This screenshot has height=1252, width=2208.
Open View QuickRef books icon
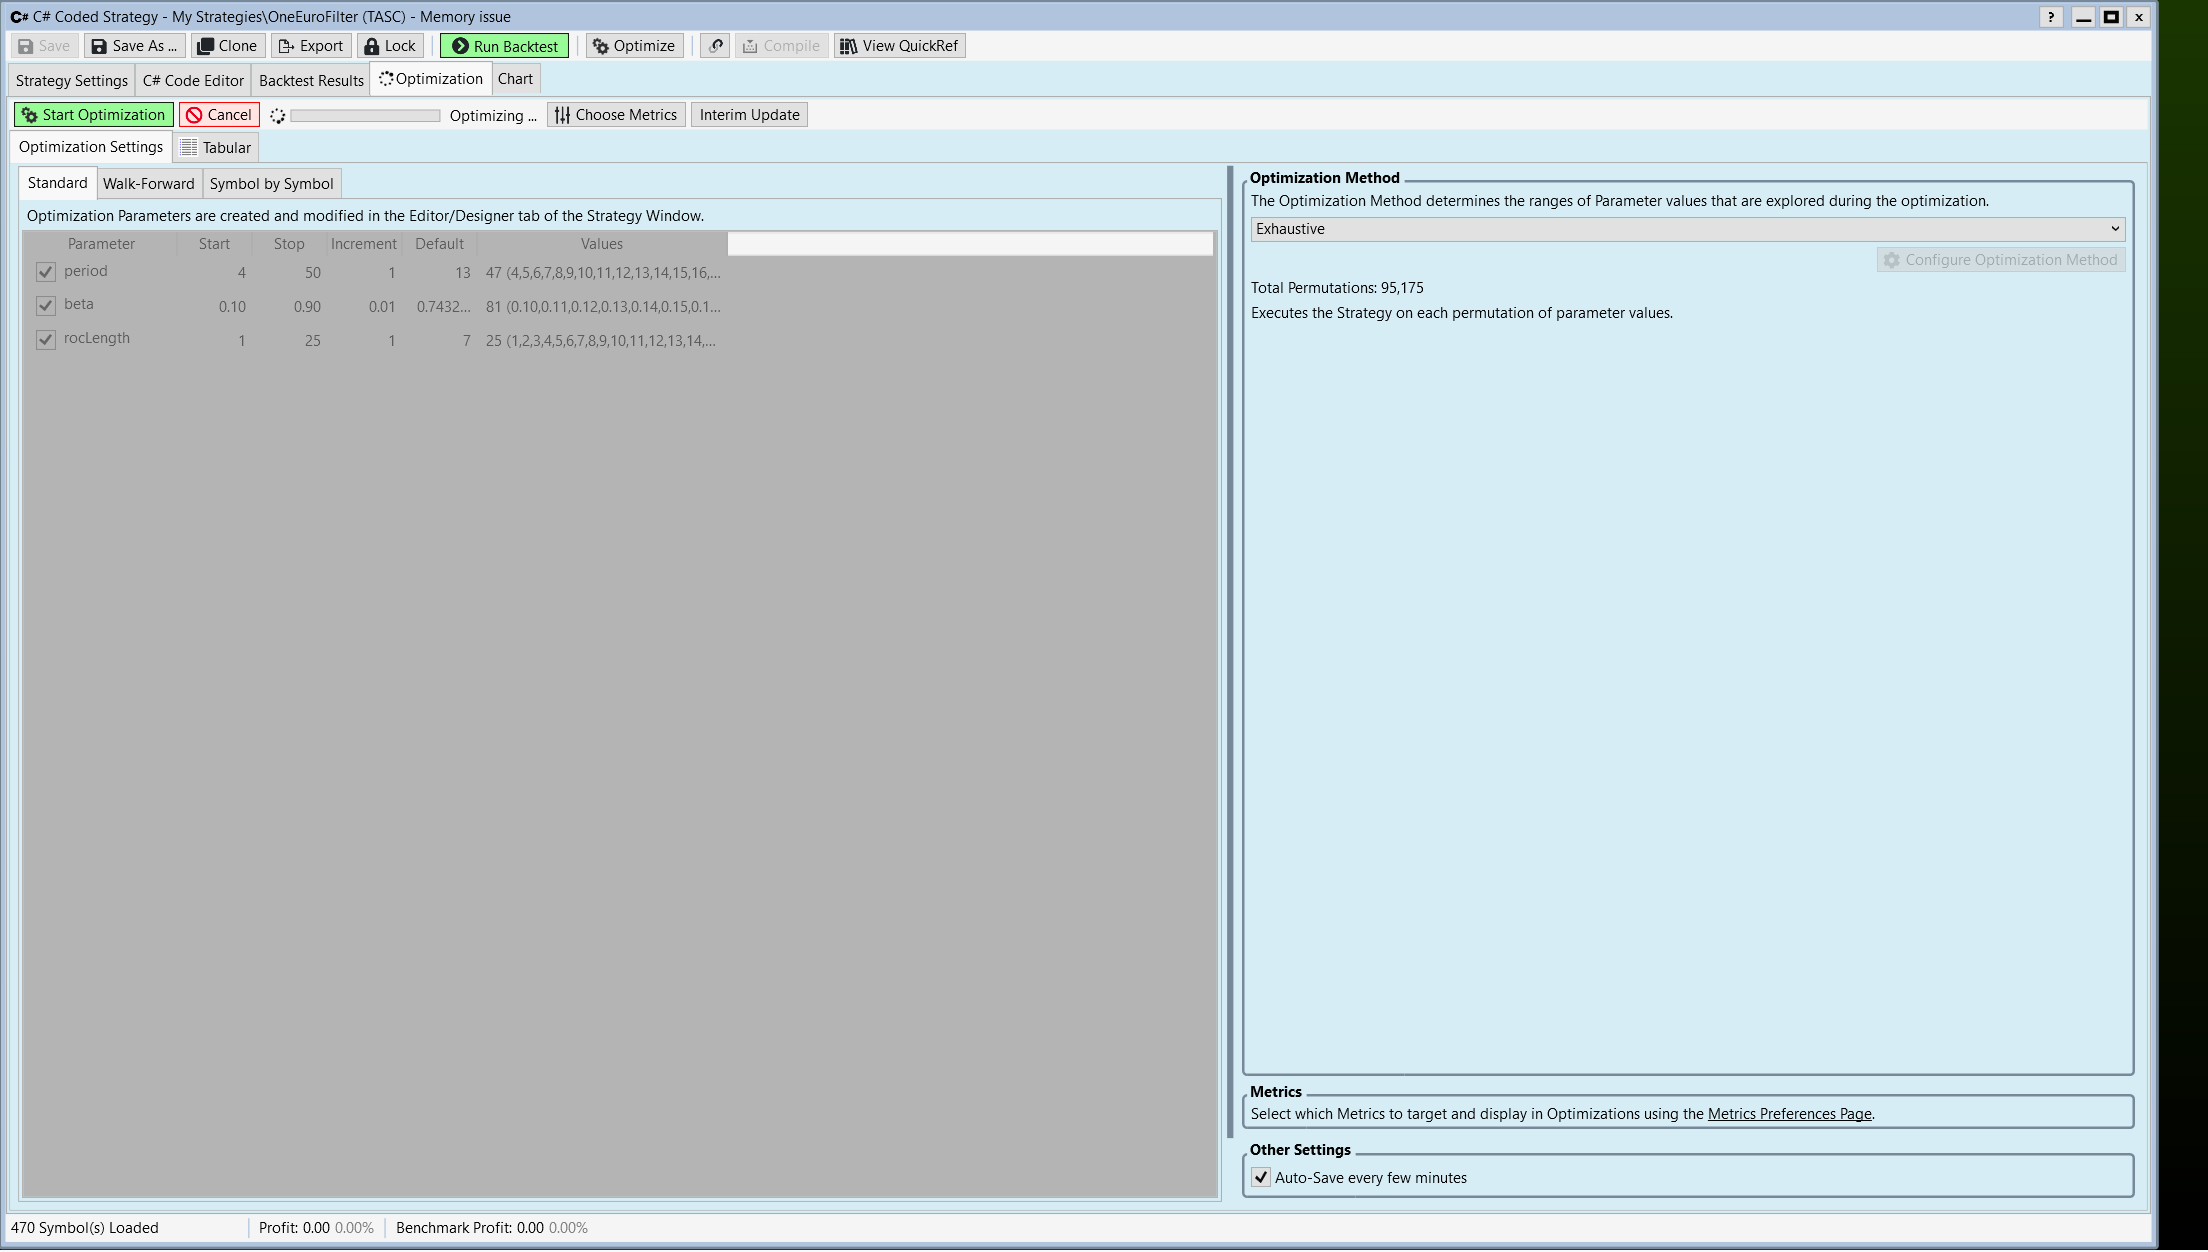tap(848, 46)
